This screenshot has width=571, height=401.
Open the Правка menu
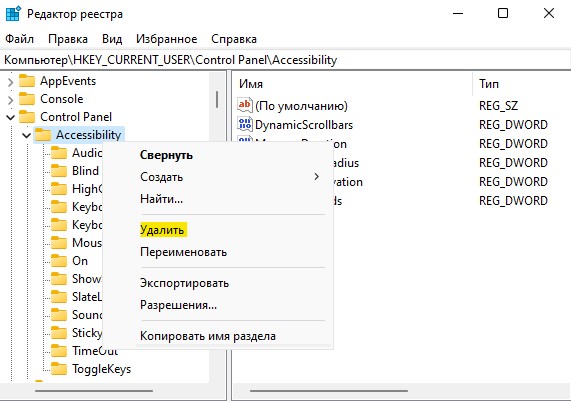(68, 39)
